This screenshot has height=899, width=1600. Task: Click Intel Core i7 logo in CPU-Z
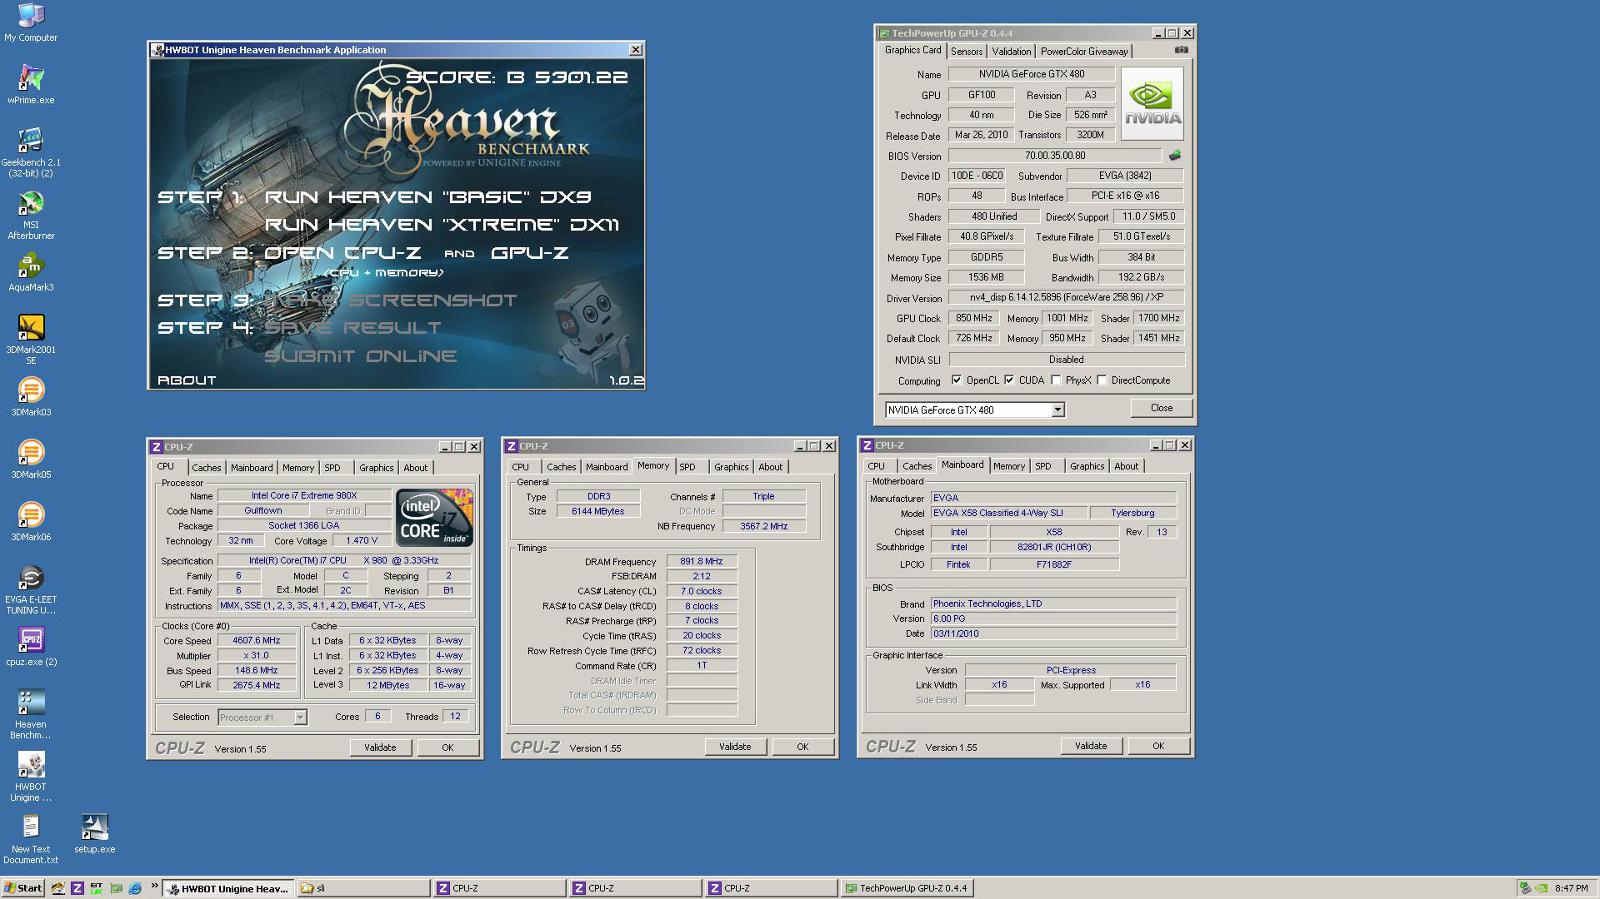click(x=434, y=517)
